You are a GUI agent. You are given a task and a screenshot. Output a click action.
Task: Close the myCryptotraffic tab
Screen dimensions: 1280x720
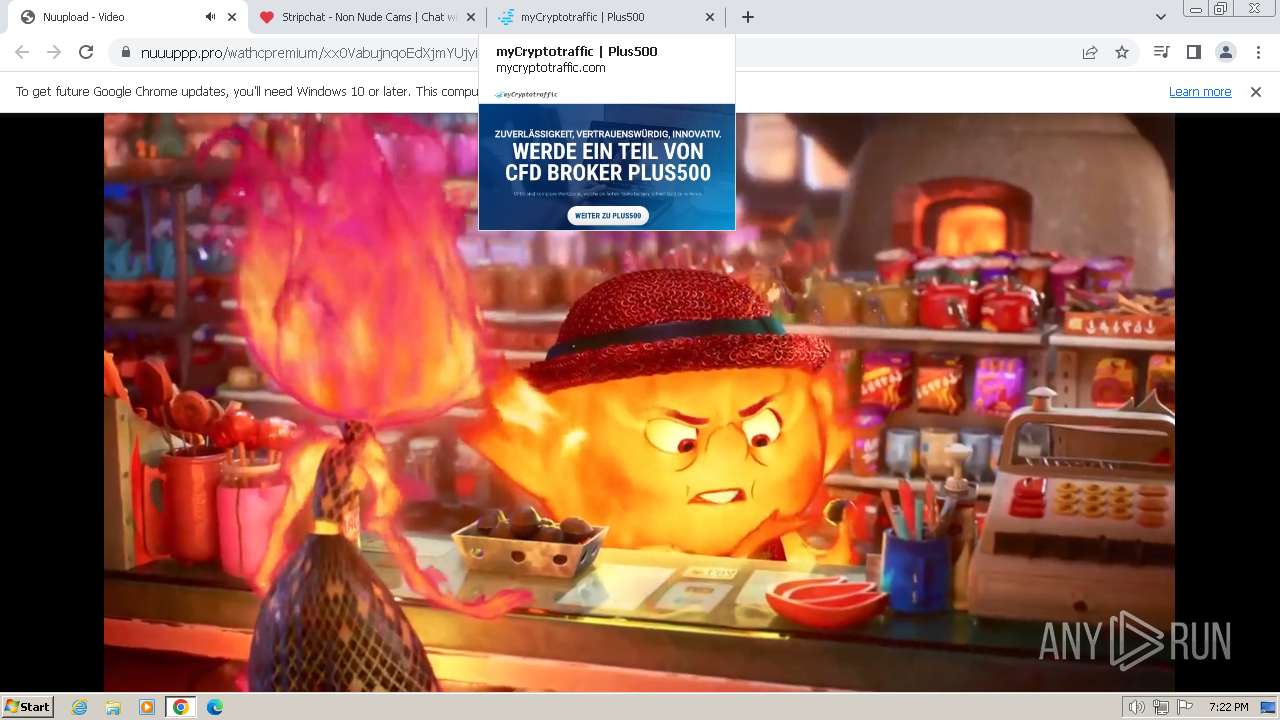click(x=710, y=17)
